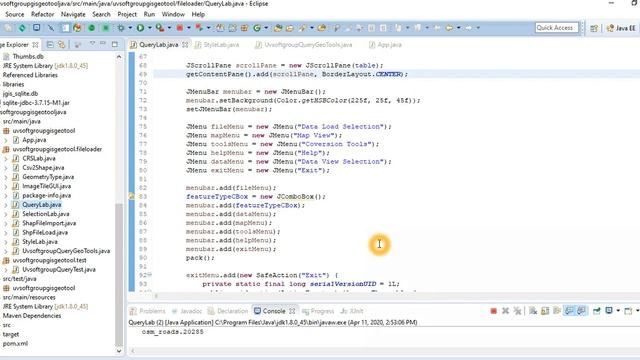This screenshot has height=360, width=640.
Task: Open the Help menu
Action: pyautogui.click(x=198, y=14)
